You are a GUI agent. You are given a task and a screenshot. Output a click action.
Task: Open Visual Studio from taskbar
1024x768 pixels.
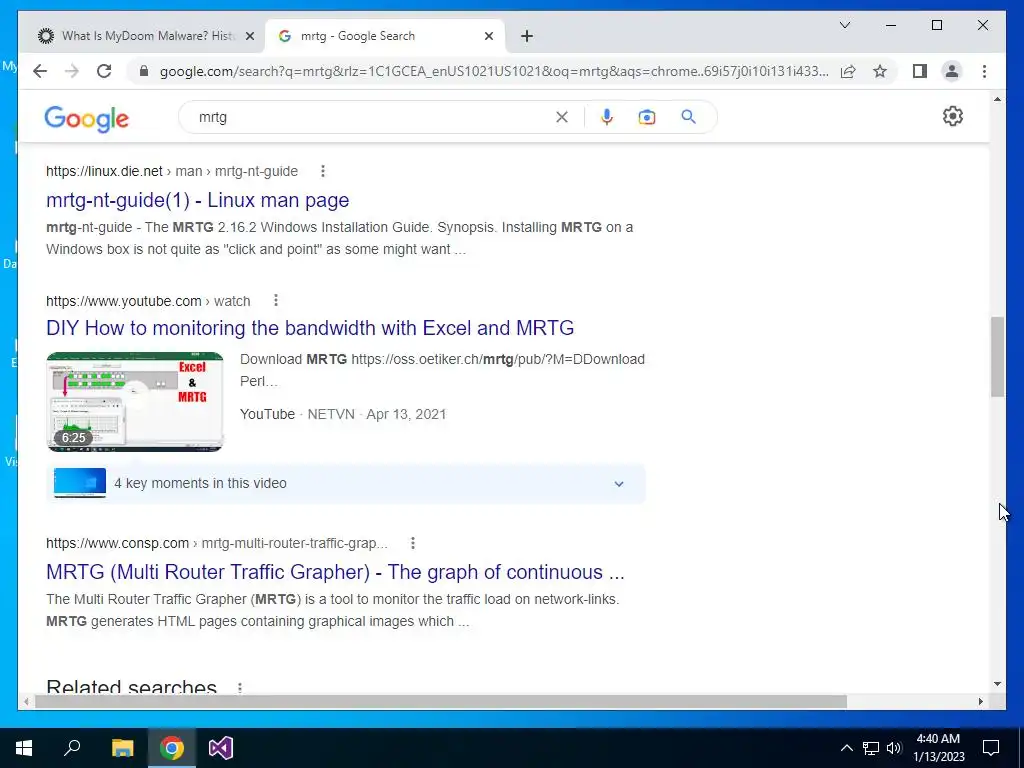point(221,748)
